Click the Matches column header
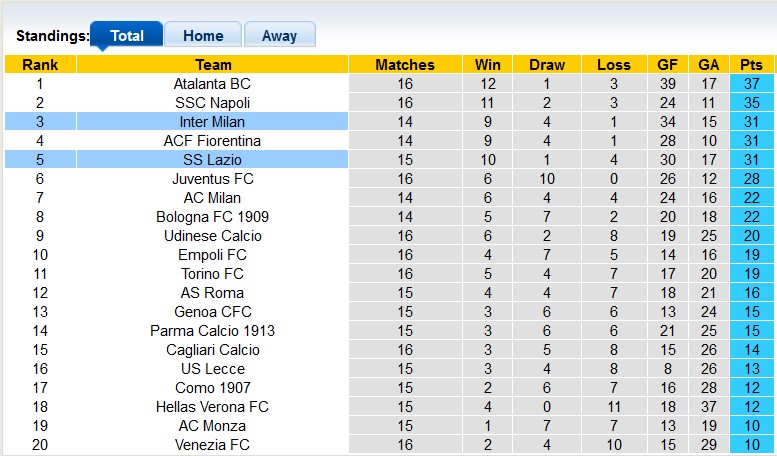 coord(404,64)
